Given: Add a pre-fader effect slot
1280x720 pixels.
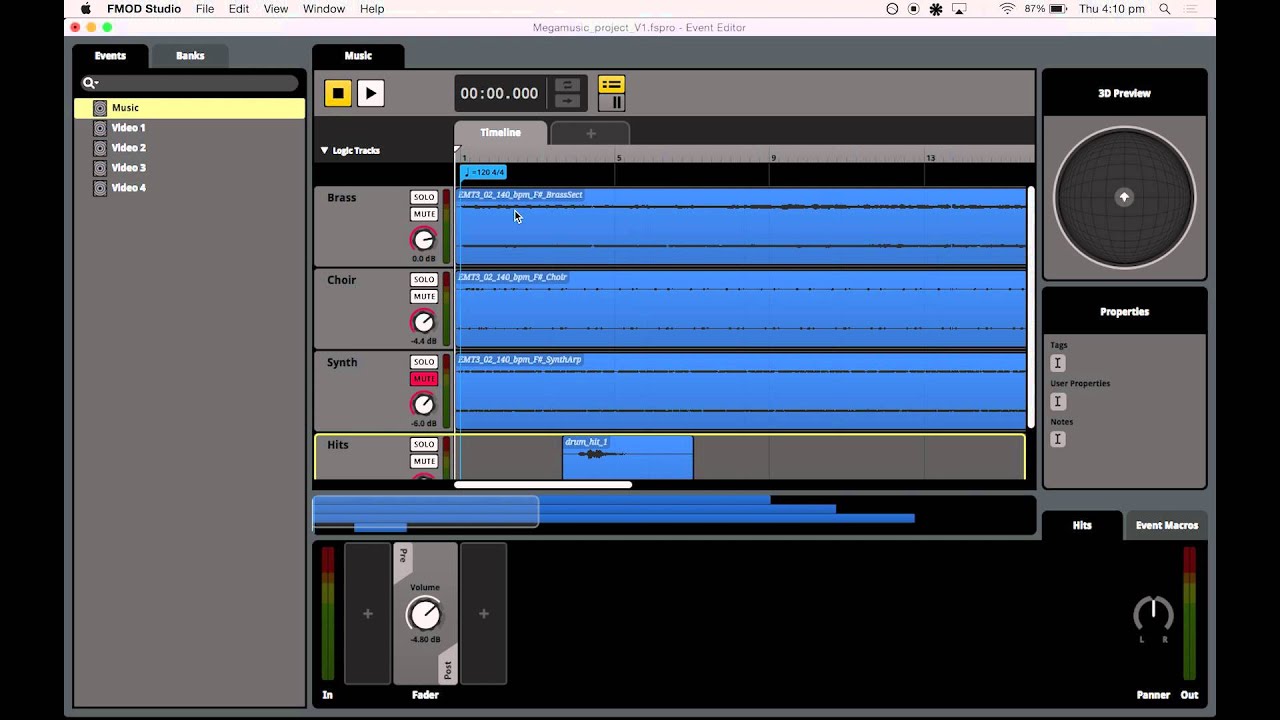Looking at the screenshot, I should [x=367, y=614].
